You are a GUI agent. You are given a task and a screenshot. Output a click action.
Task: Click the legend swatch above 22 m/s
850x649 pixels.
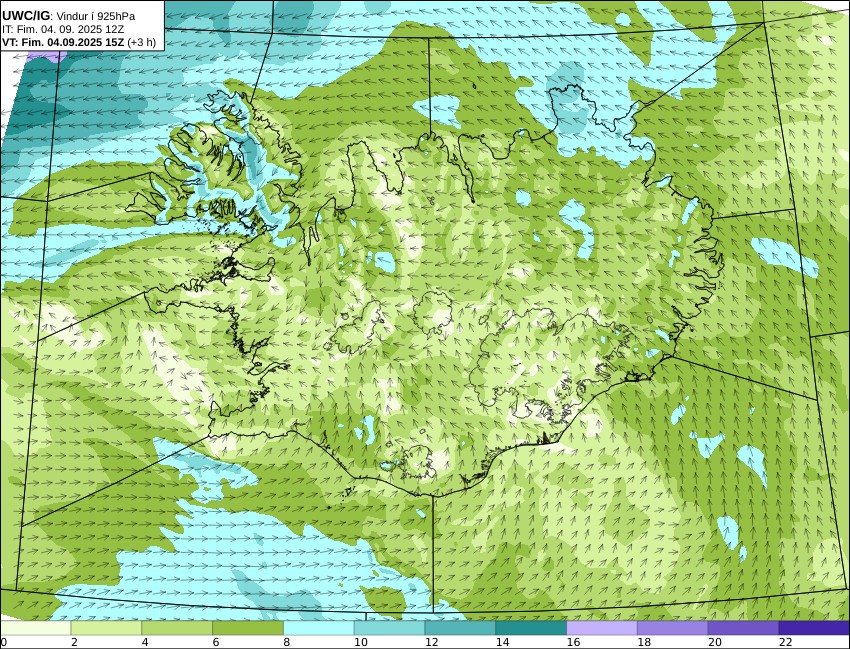point(814,628)
